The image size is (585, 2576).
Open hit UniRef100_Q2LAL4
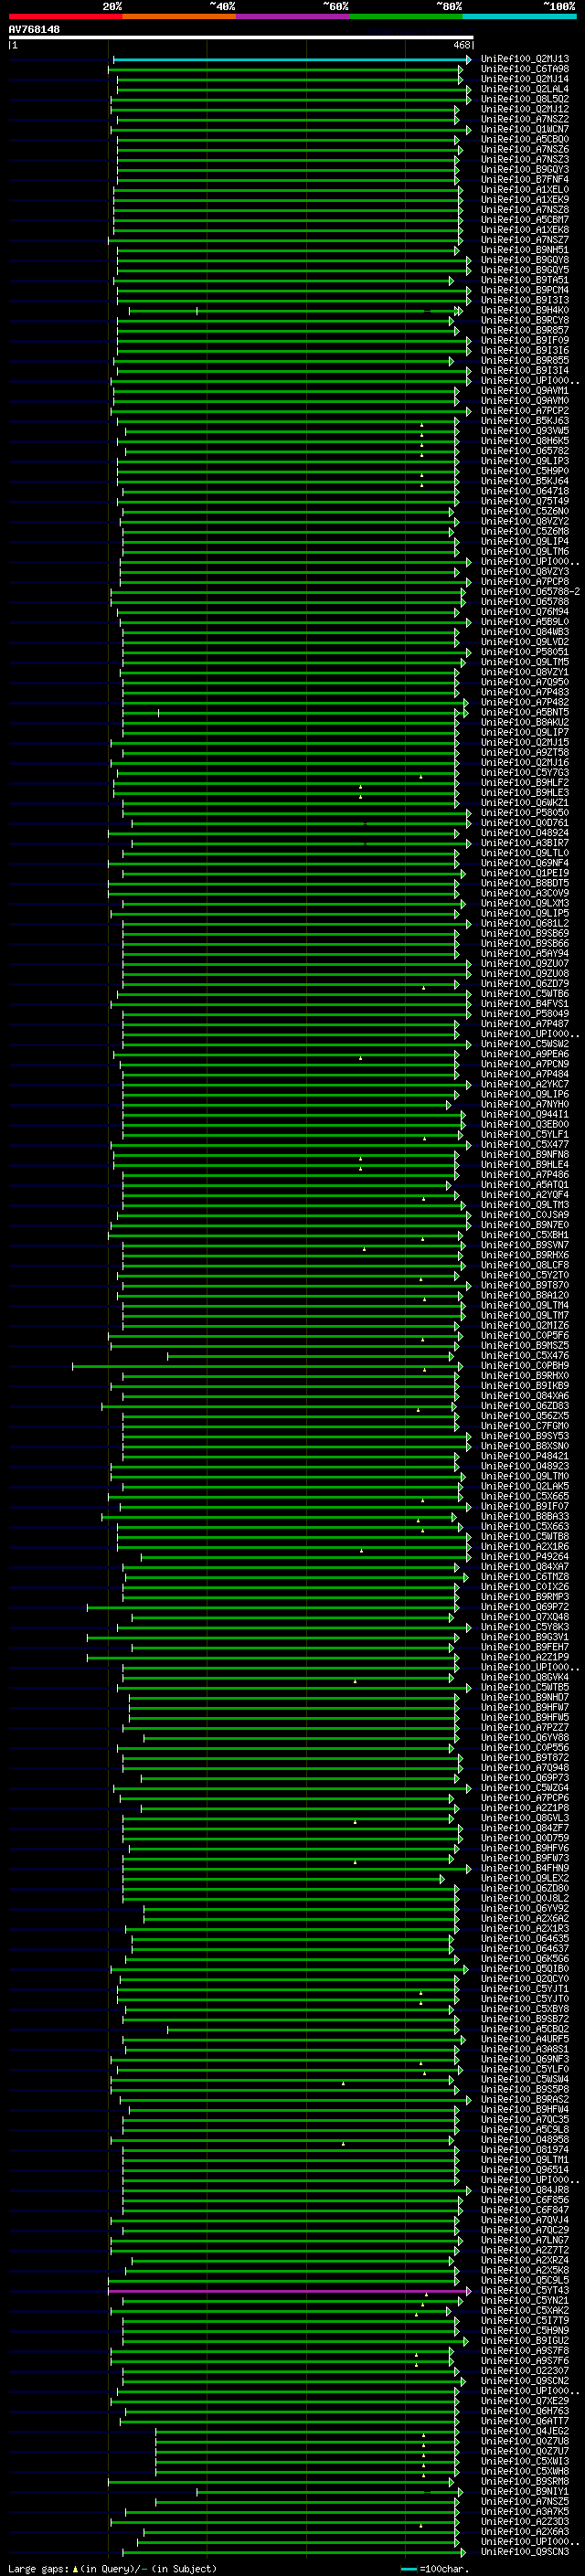point(525,90)
